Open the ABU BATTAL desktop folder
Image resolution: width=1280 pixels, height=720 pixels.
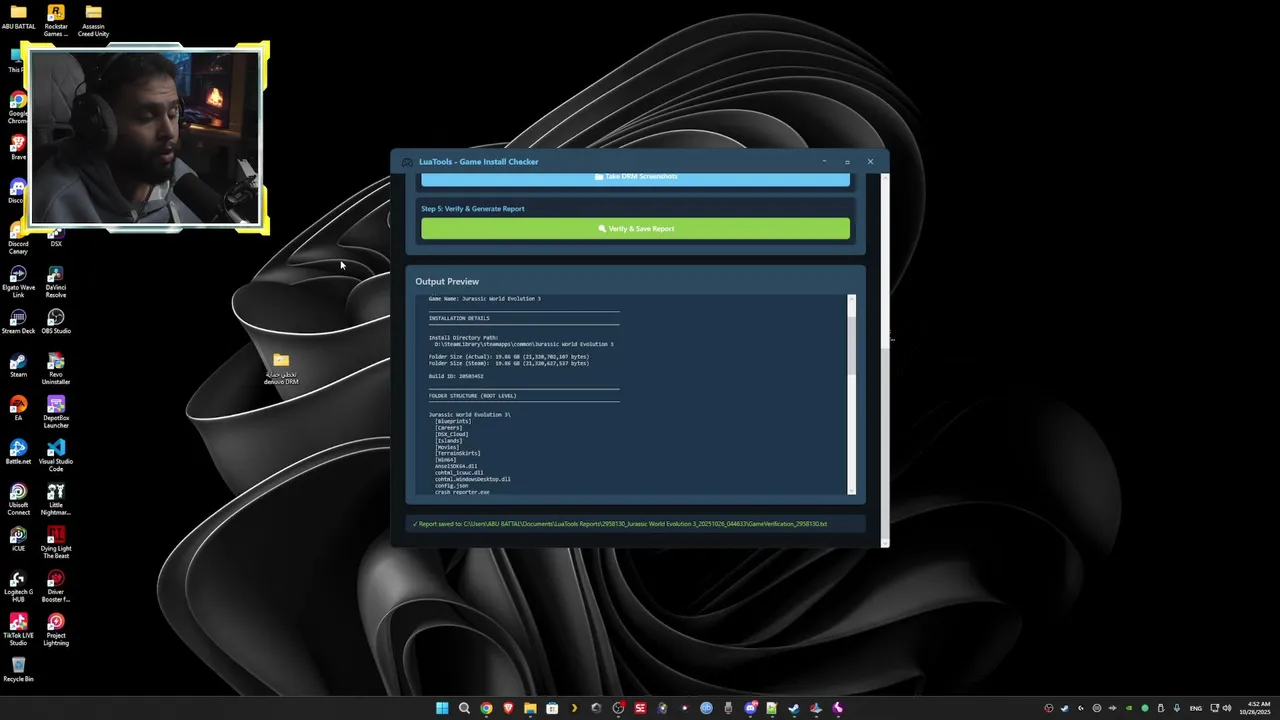(x=18, y=18)
